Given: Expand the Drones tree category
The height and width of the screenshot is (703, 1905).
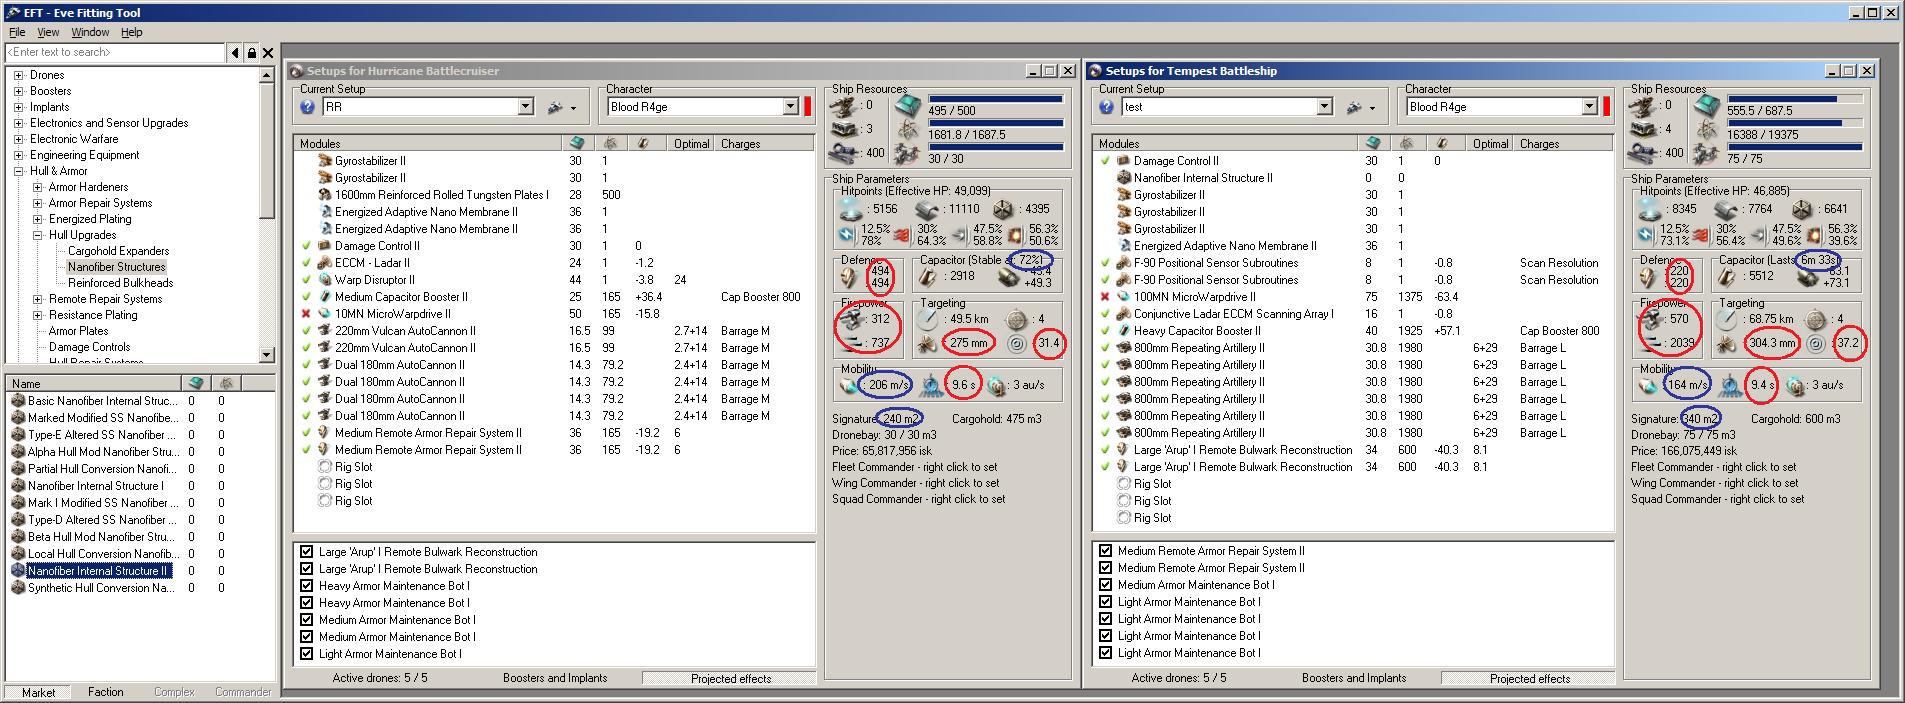Looking at the screenshot, I should (x=18, y=75).
